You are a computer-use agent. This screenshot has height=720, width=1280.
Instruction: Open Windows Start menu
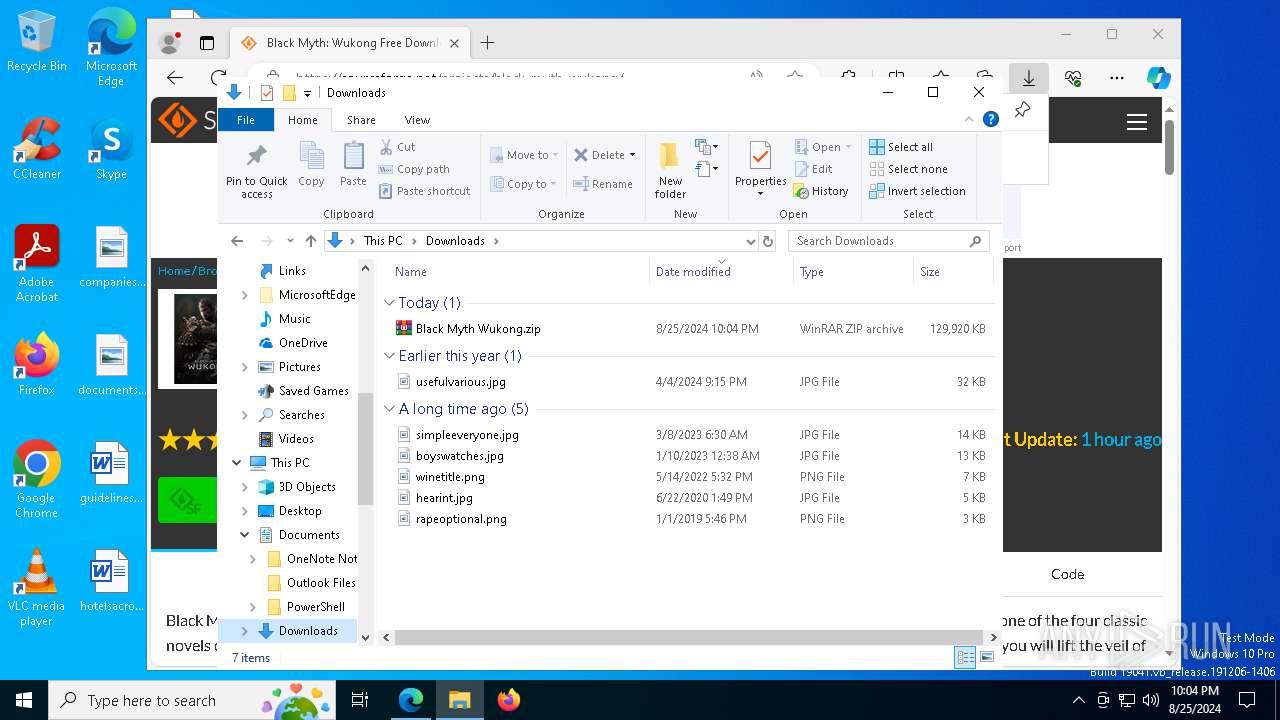[x=24, y=700]
